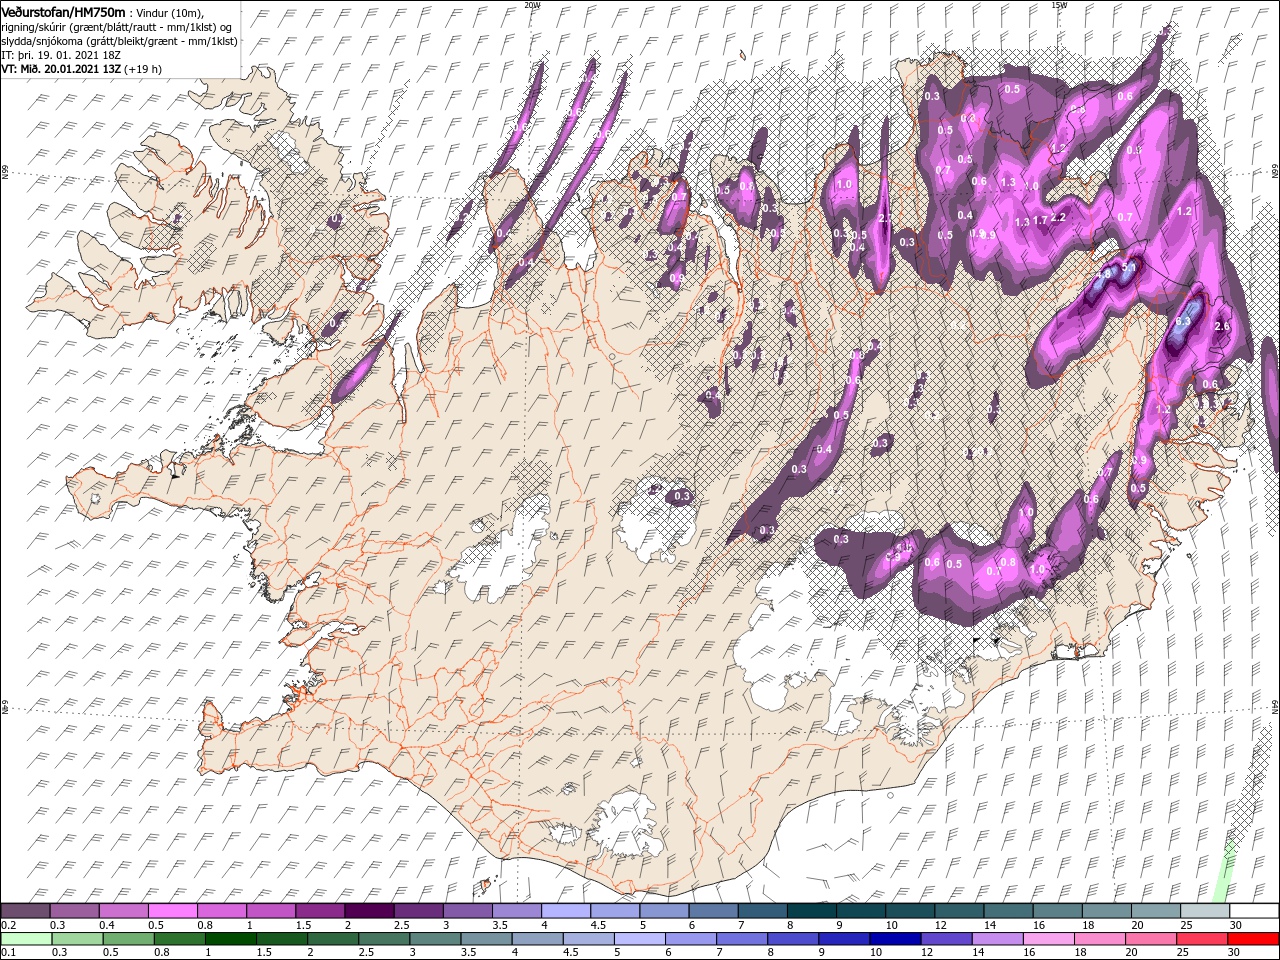
Task: Select lower-row darkest green swatch for 1
Action: [x=230, y=938]
